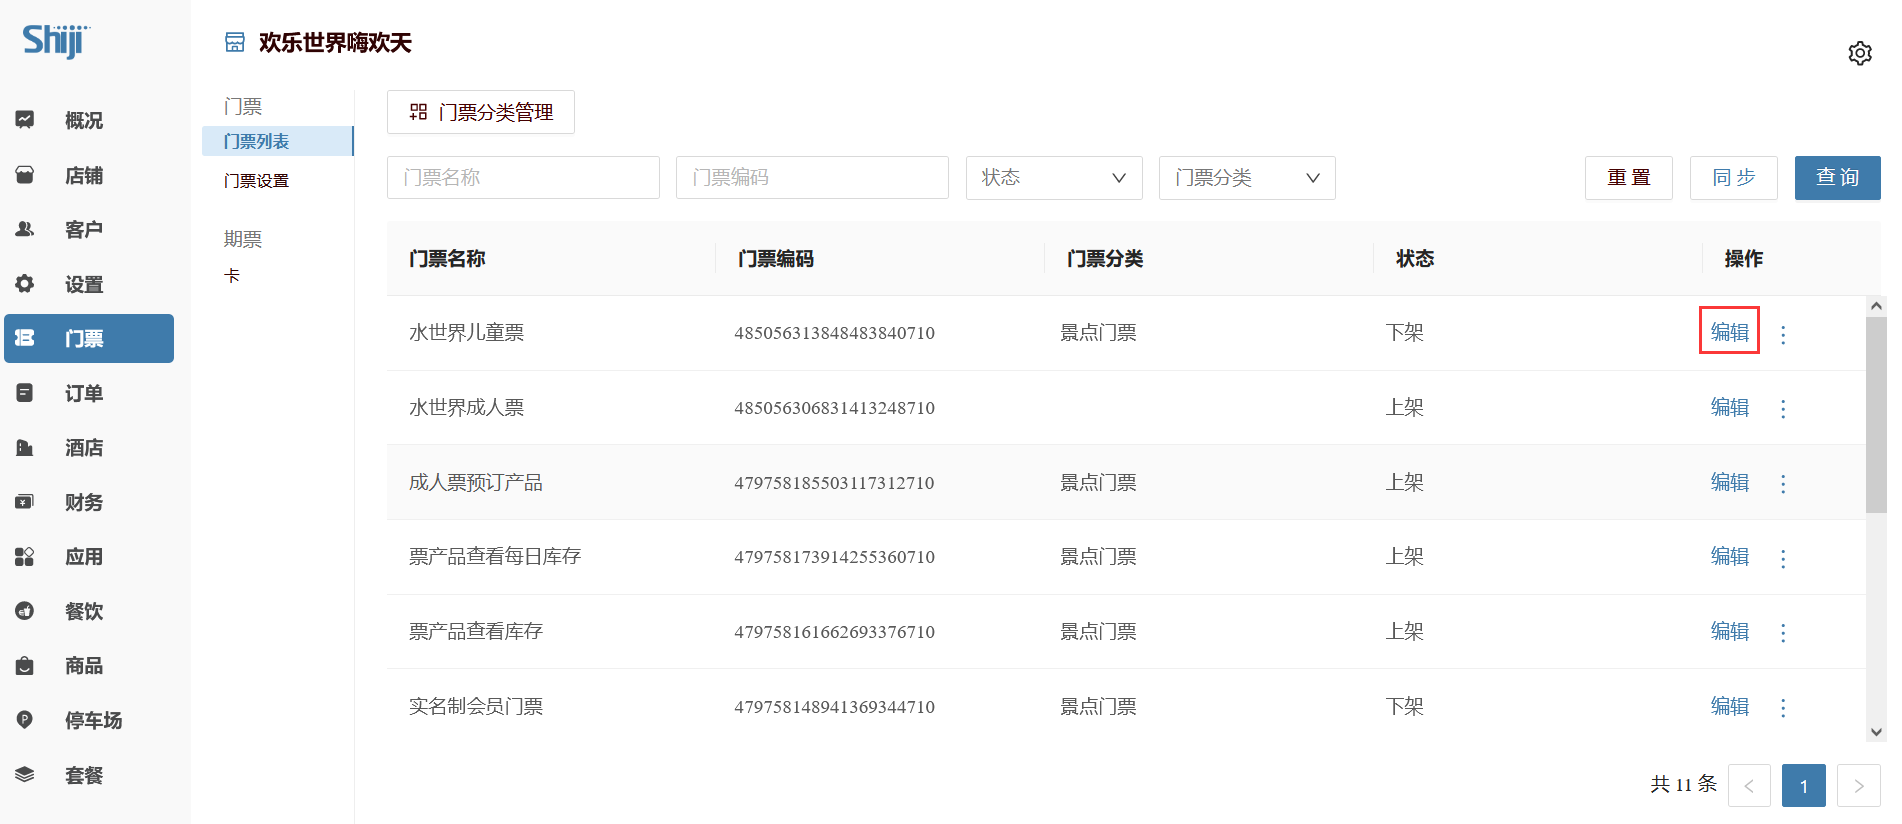Click the 餐饮 dining icon in sidebar

[25, 611]
